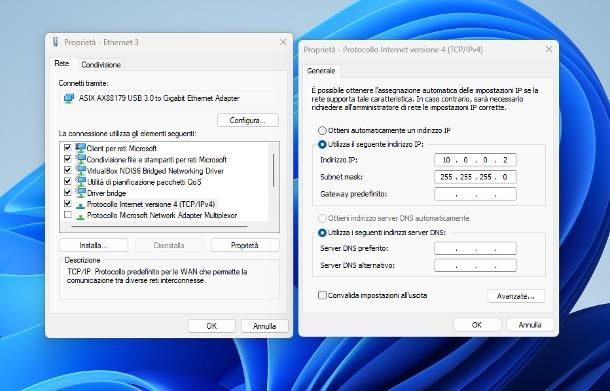Click the VirtualBox NDIS6 Bridged Networking icon
The image size is (610, 391).
tap(81, 170)
